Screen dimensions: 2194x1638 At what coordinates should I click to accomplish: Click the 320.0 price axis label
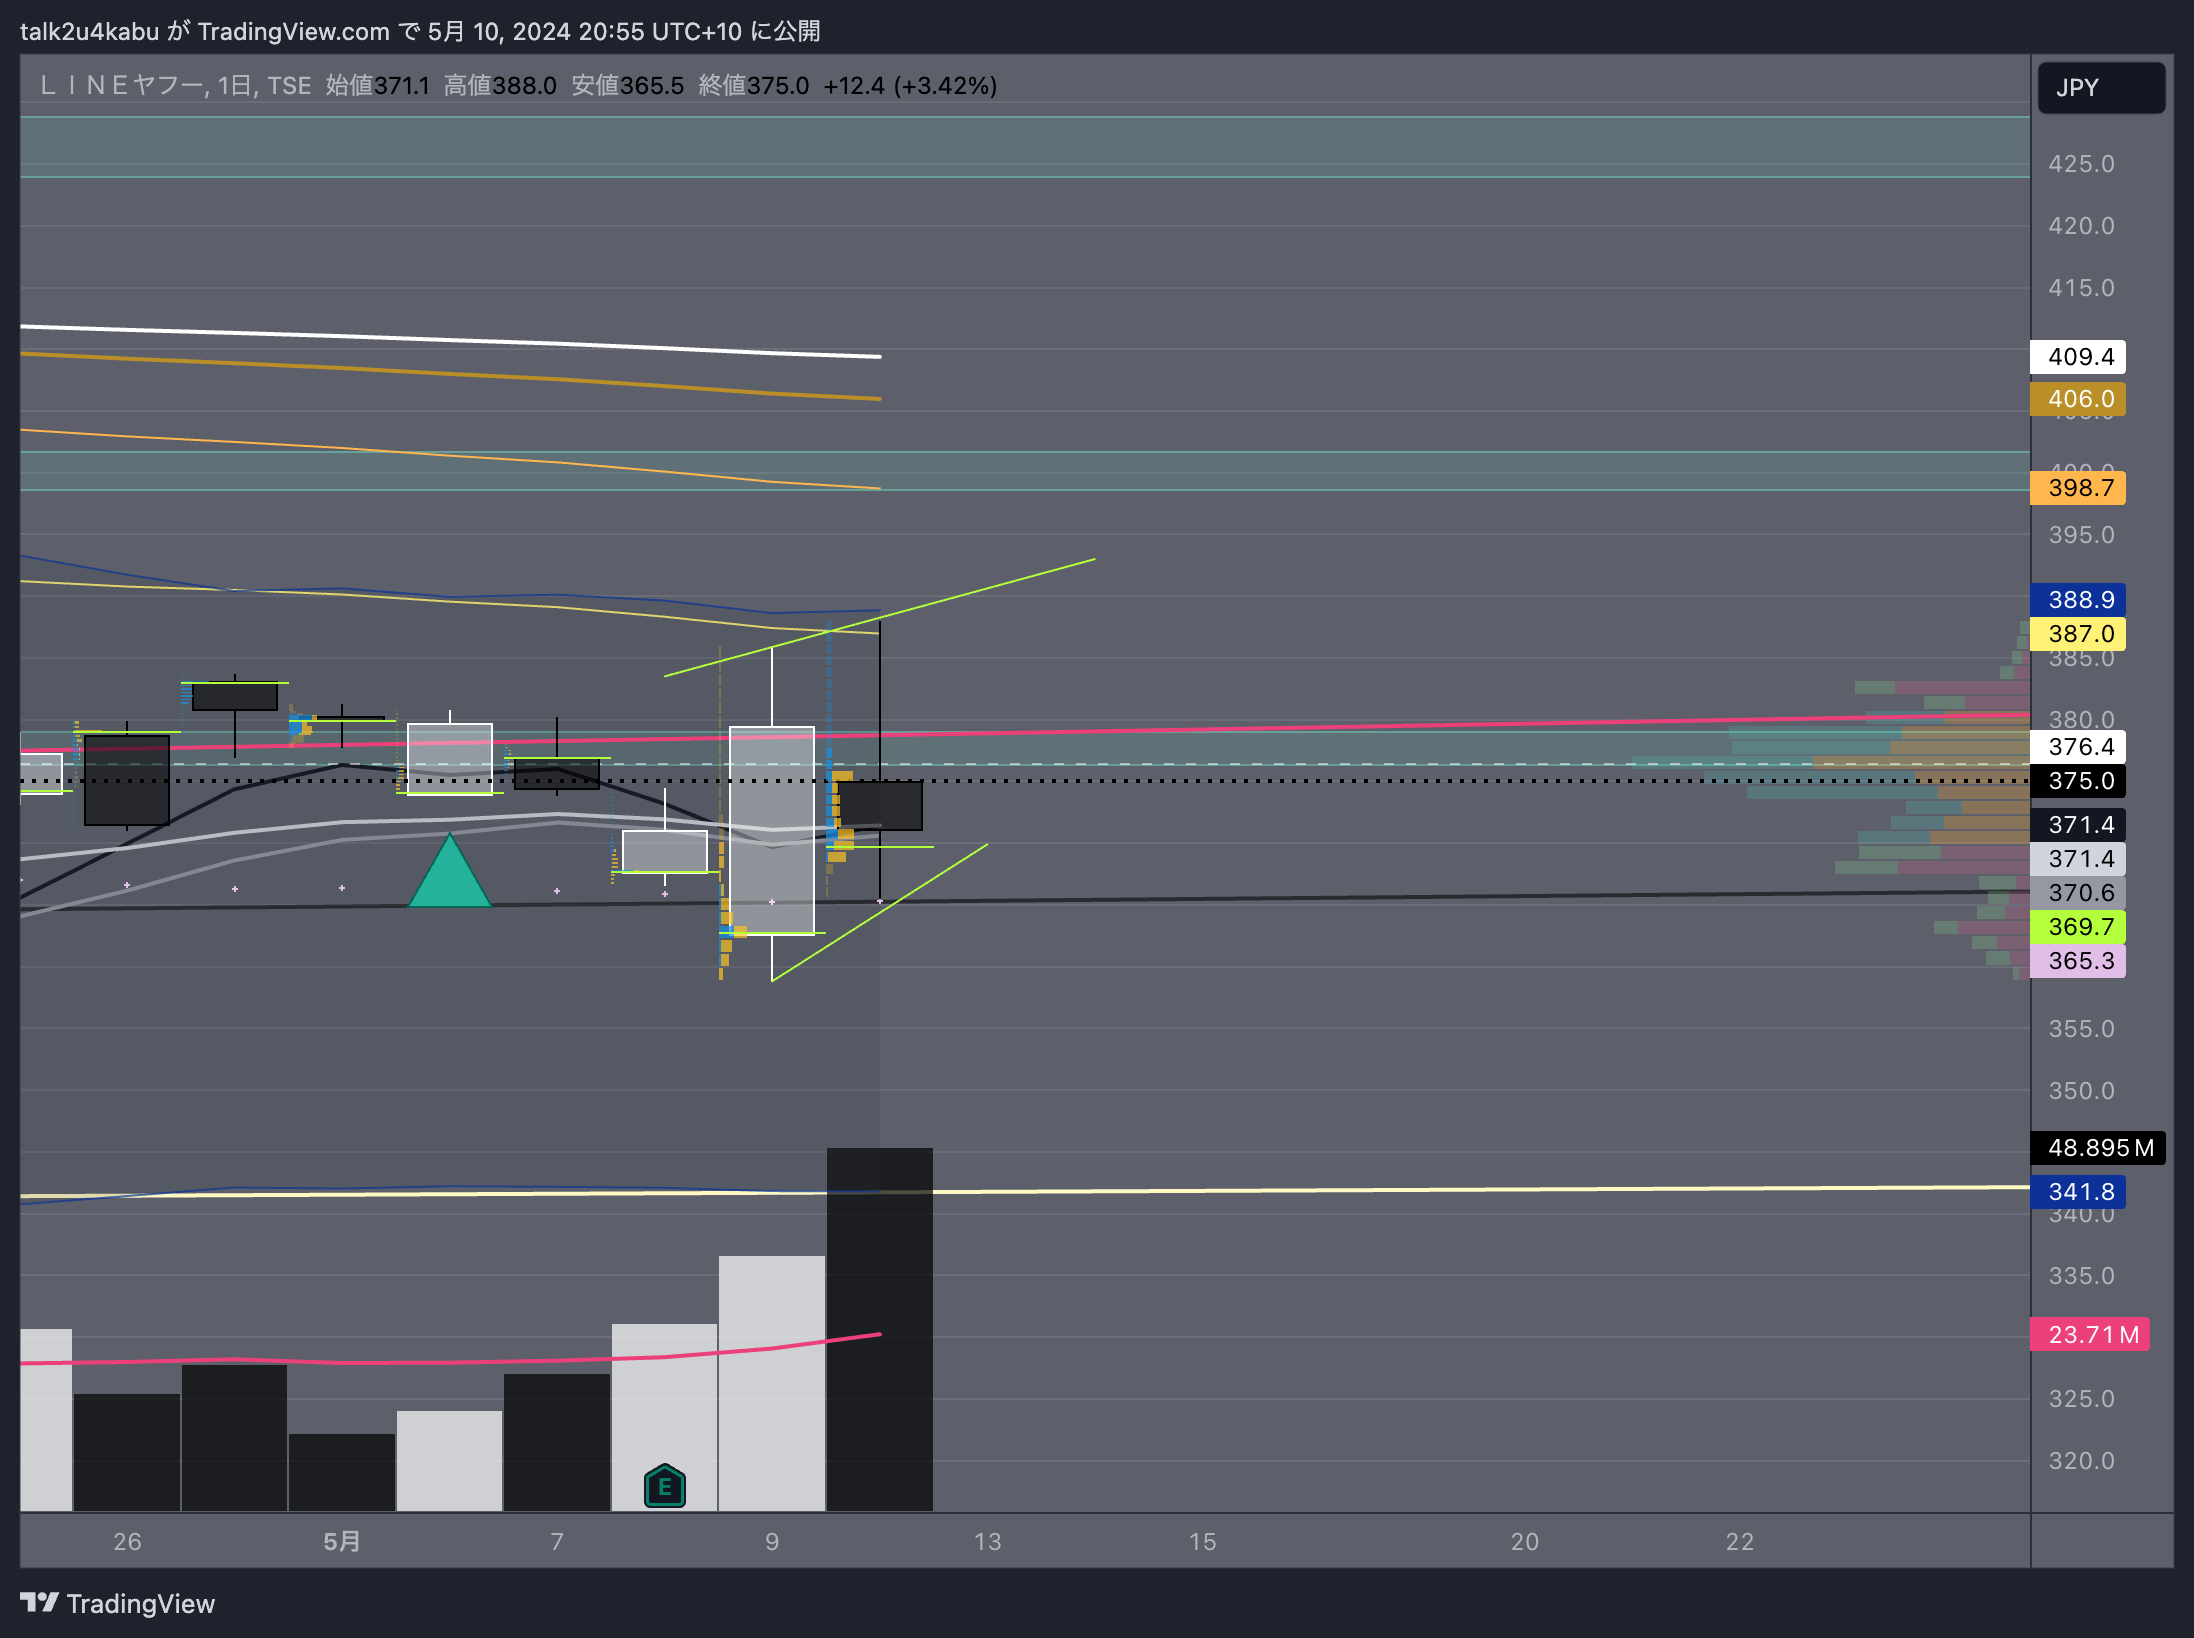pos(2082,1461)
